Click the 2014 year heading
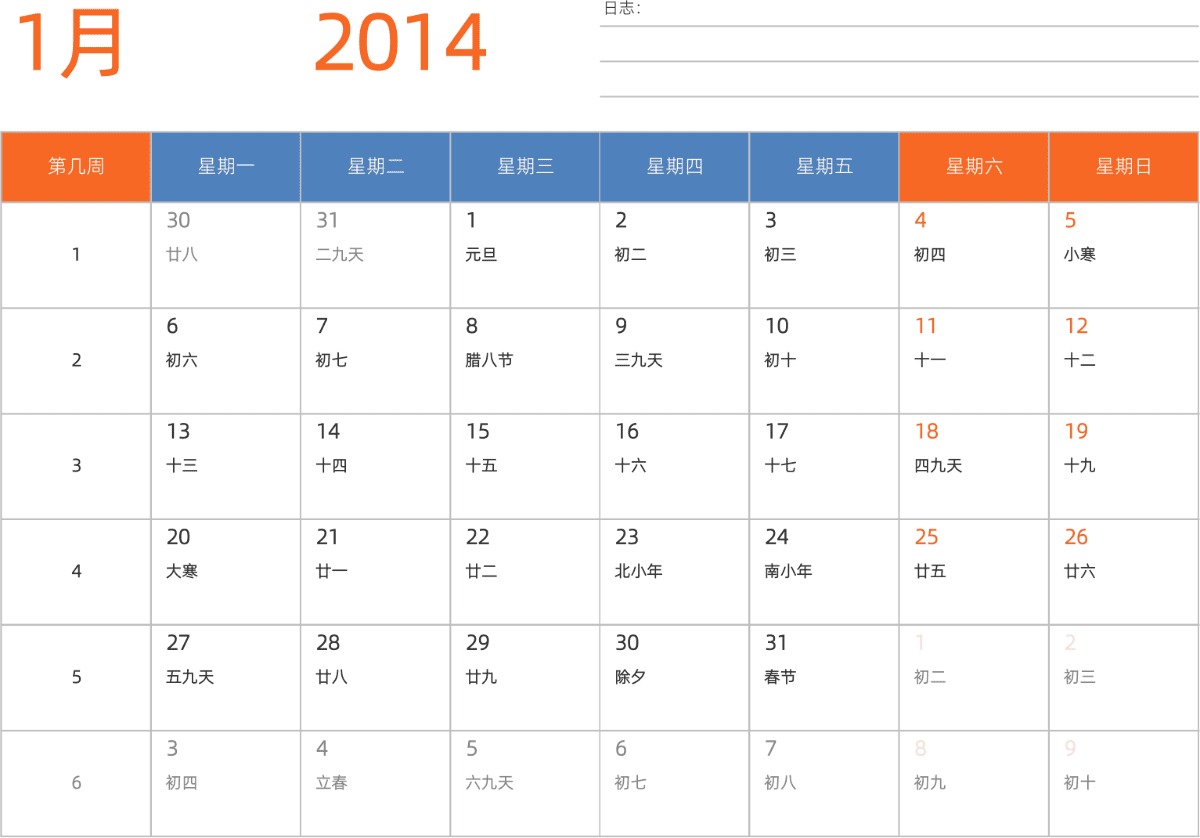1200x838 pixels. click(400, 44)
